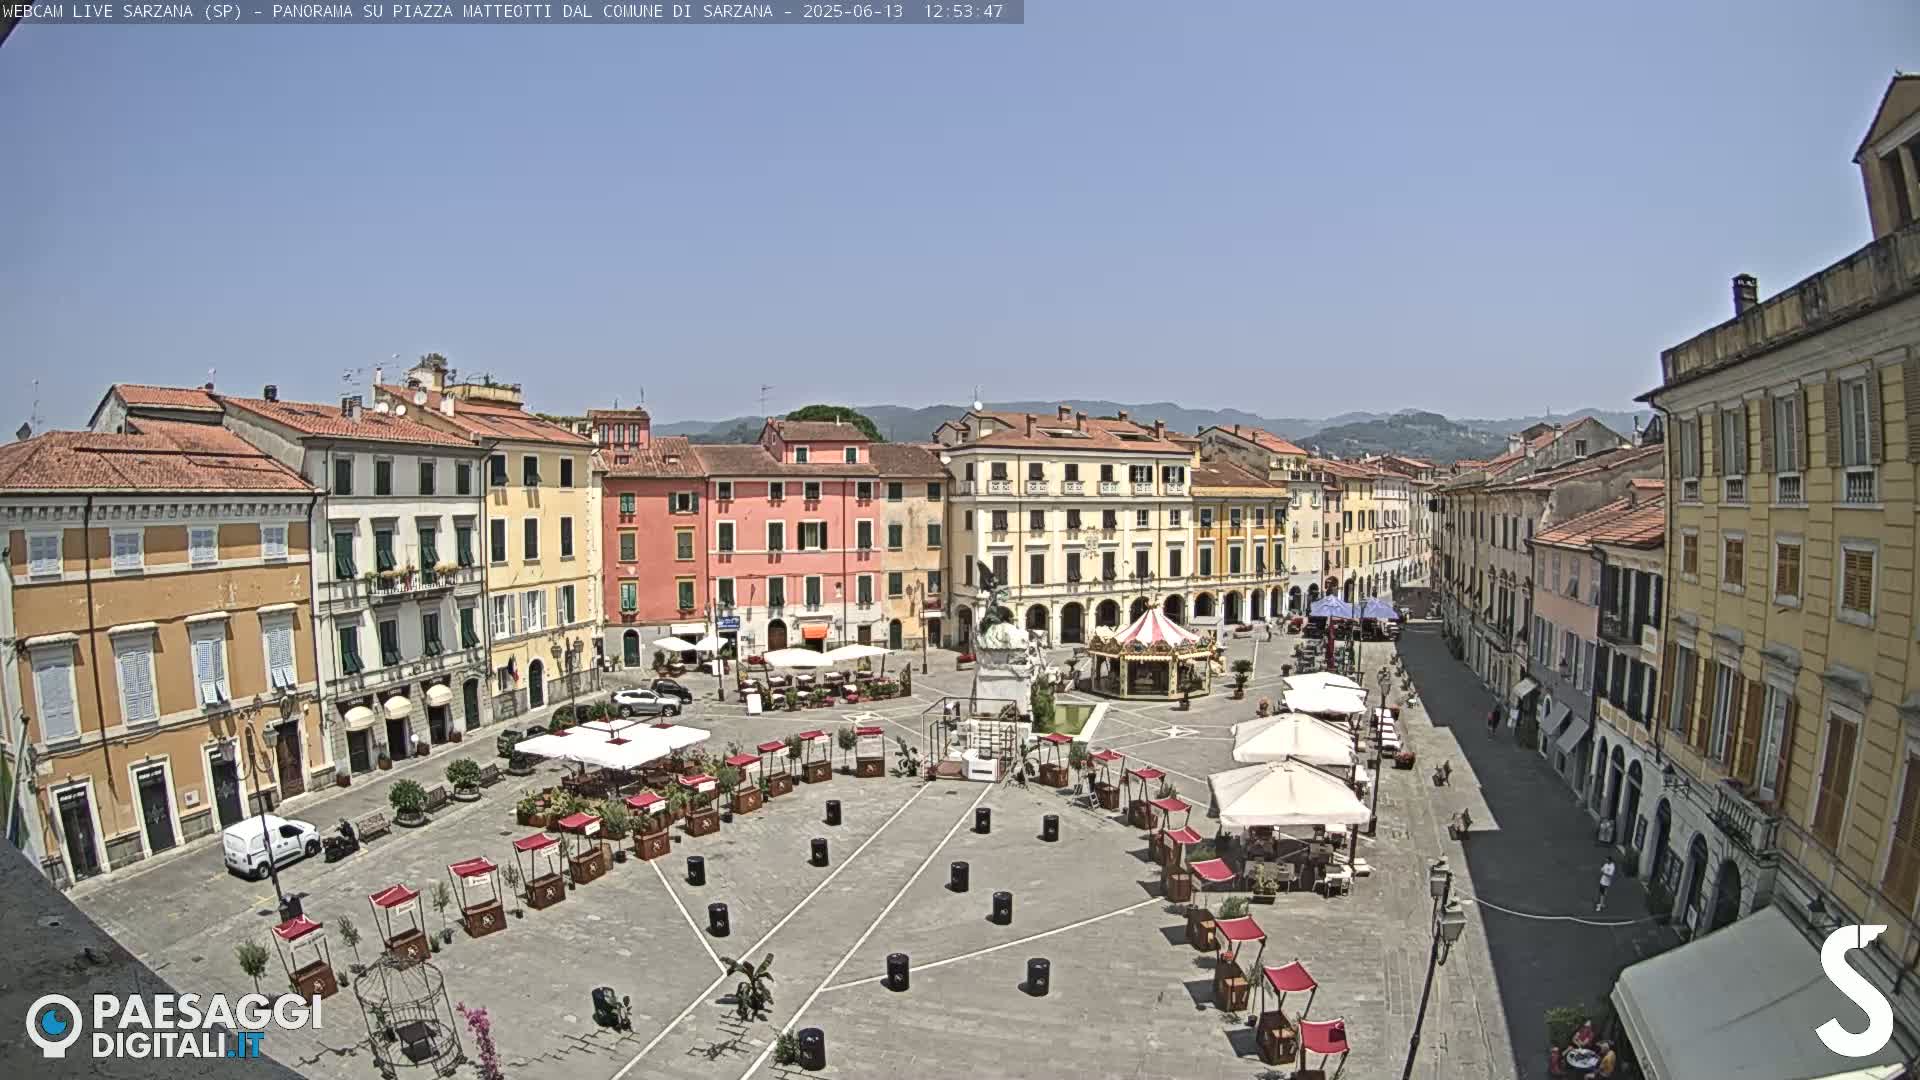This screenshot has height=1080, width=1920.
Task: Open the PAESAGGI DIGITALI.IT logo text
Action: (x=207, y=1026)
